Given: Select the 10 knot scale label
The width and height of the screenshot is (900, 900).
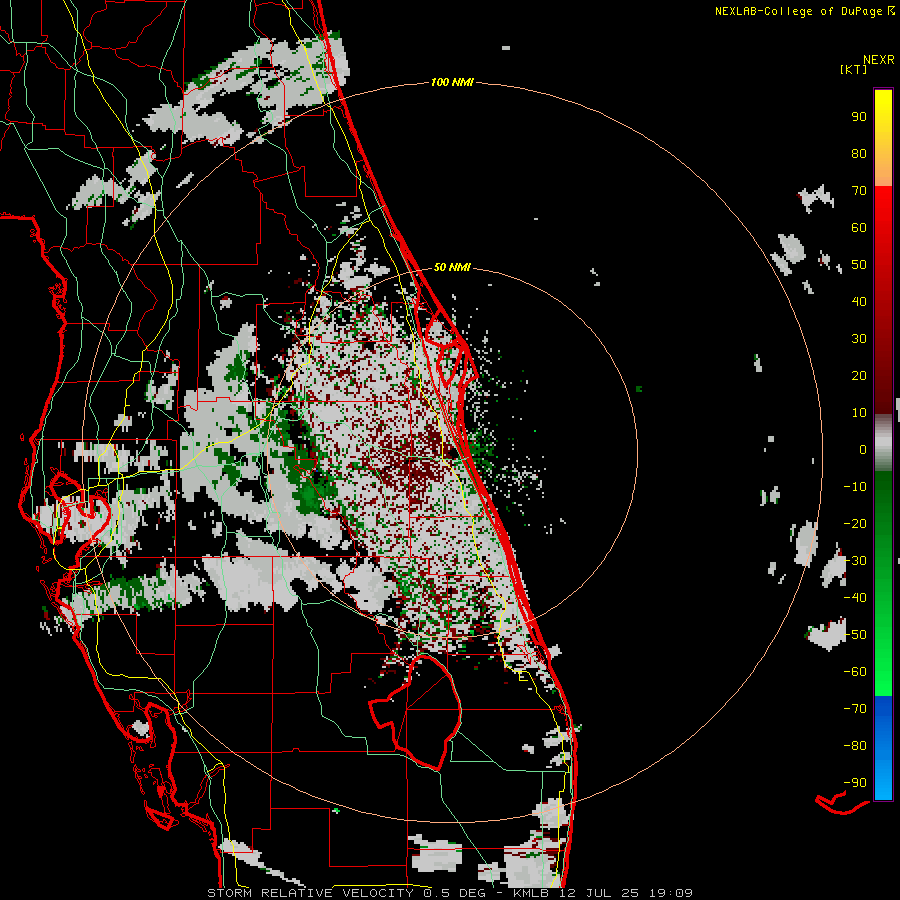Looking at the screenshot, I should [859, 413].
